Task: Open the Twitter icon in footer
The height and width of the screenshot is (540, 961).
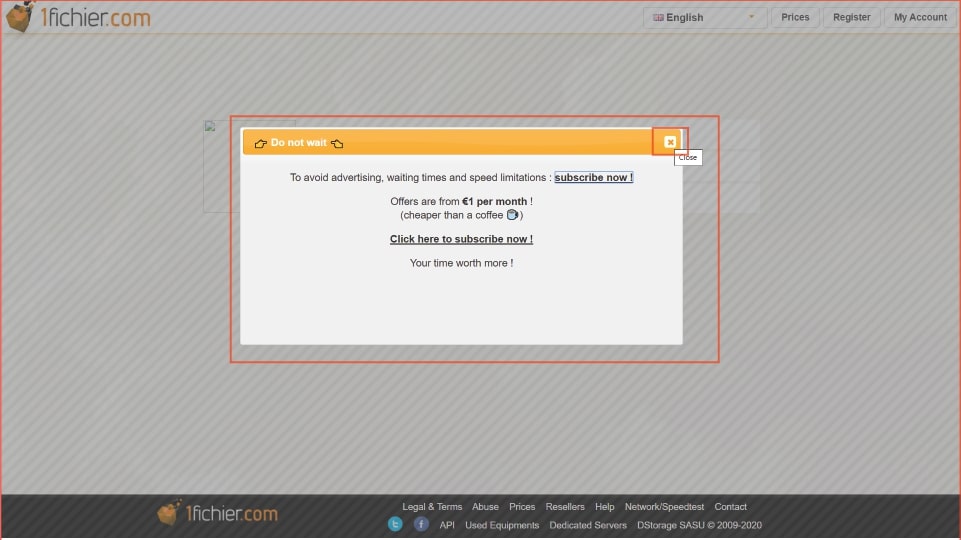Action: tap(395, 524)
